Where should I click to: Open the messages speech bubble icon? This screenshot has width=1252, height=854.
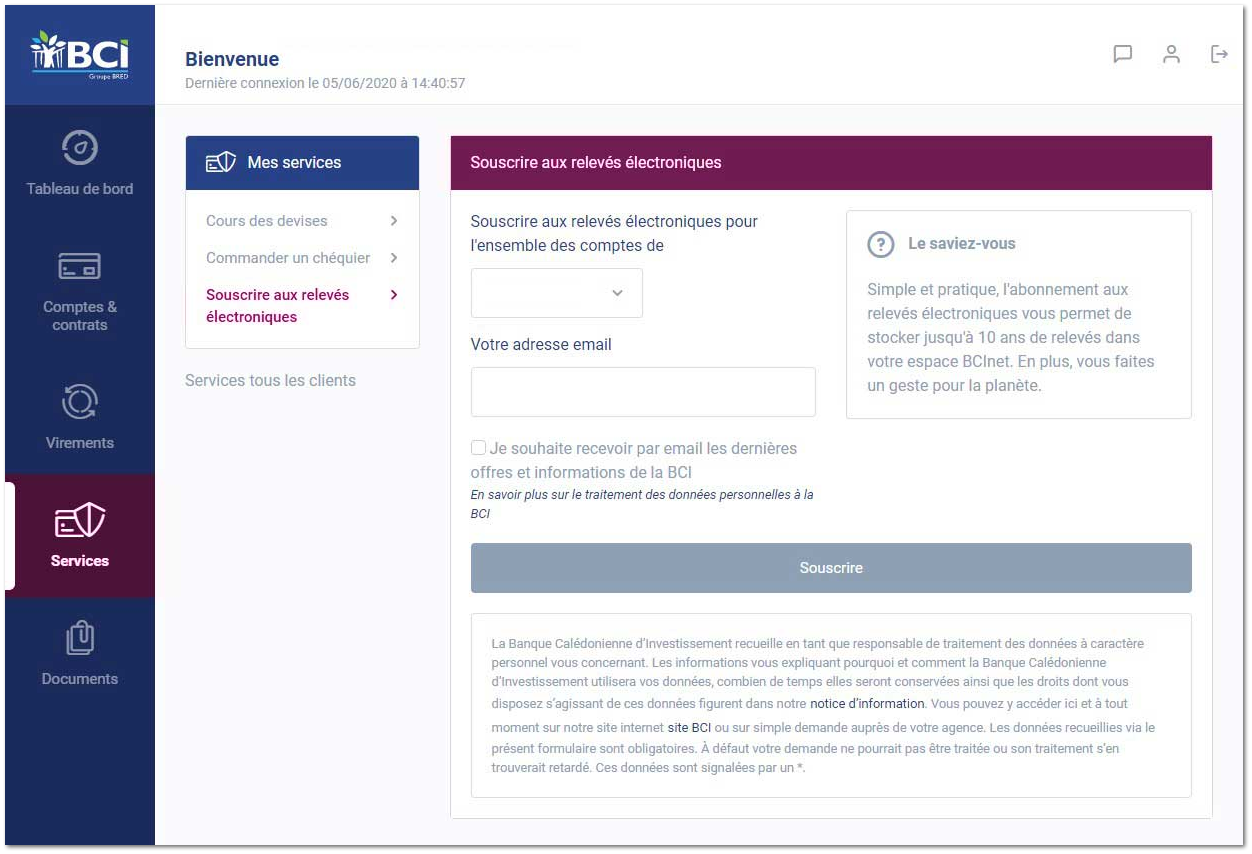[1123, 54]
